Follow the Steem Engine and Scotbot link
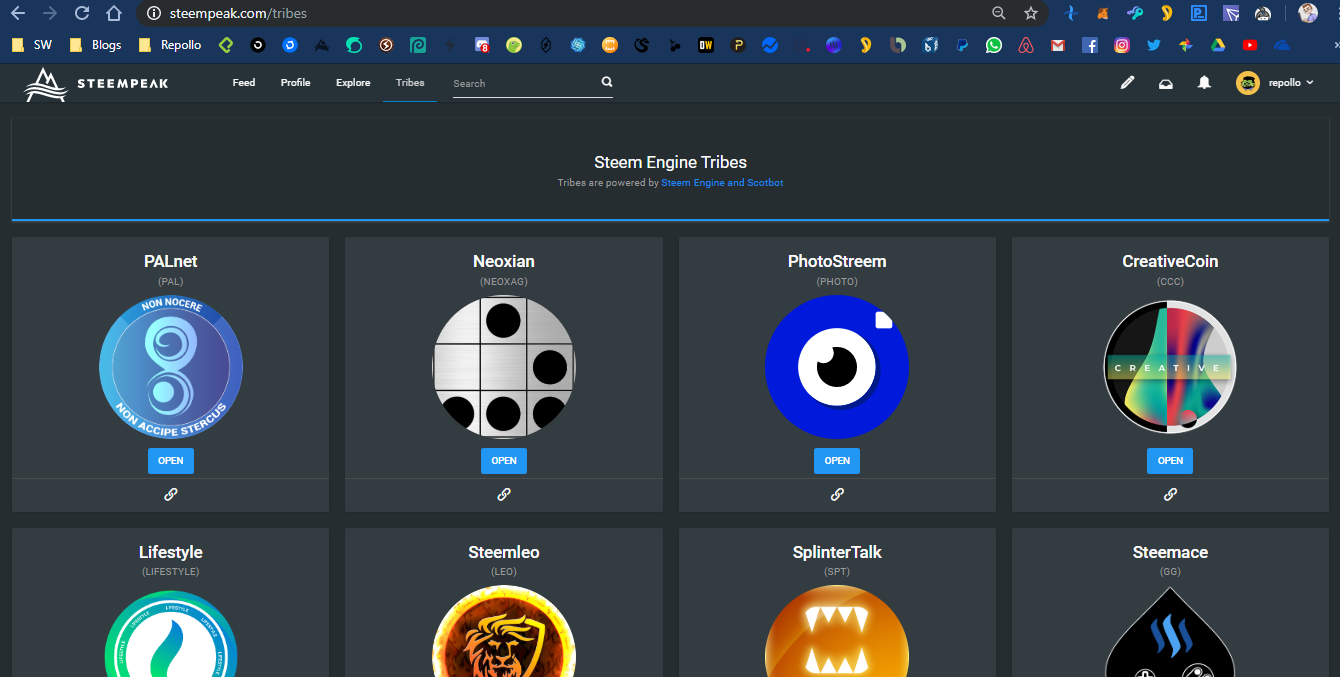The width and height of the screenshot is (1340, 677). pos(722,183)
